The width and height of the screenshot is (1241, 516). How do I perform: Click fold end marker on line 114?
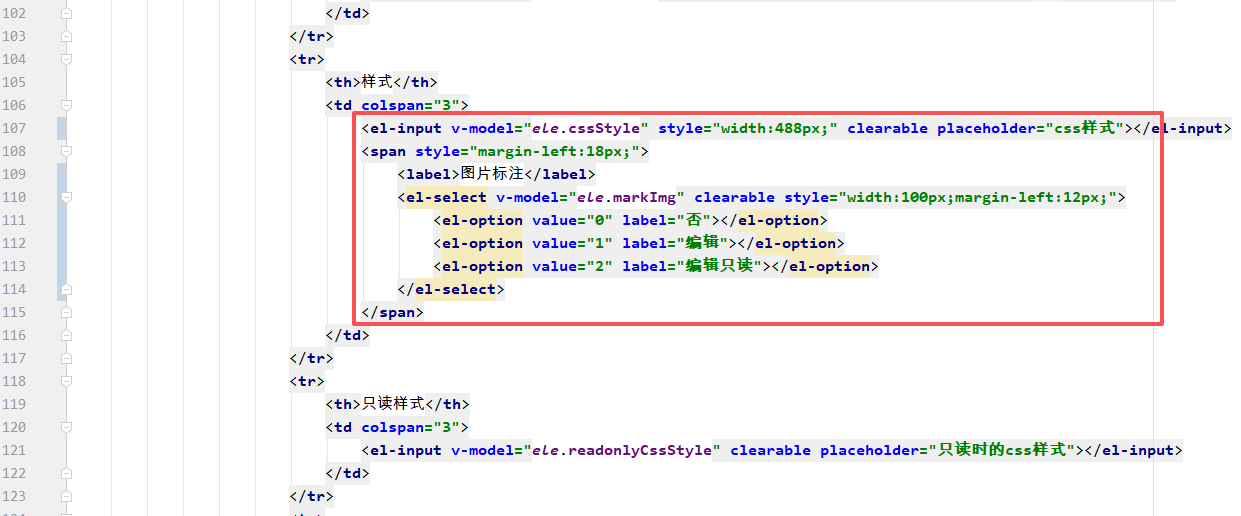tap(67, 289)
